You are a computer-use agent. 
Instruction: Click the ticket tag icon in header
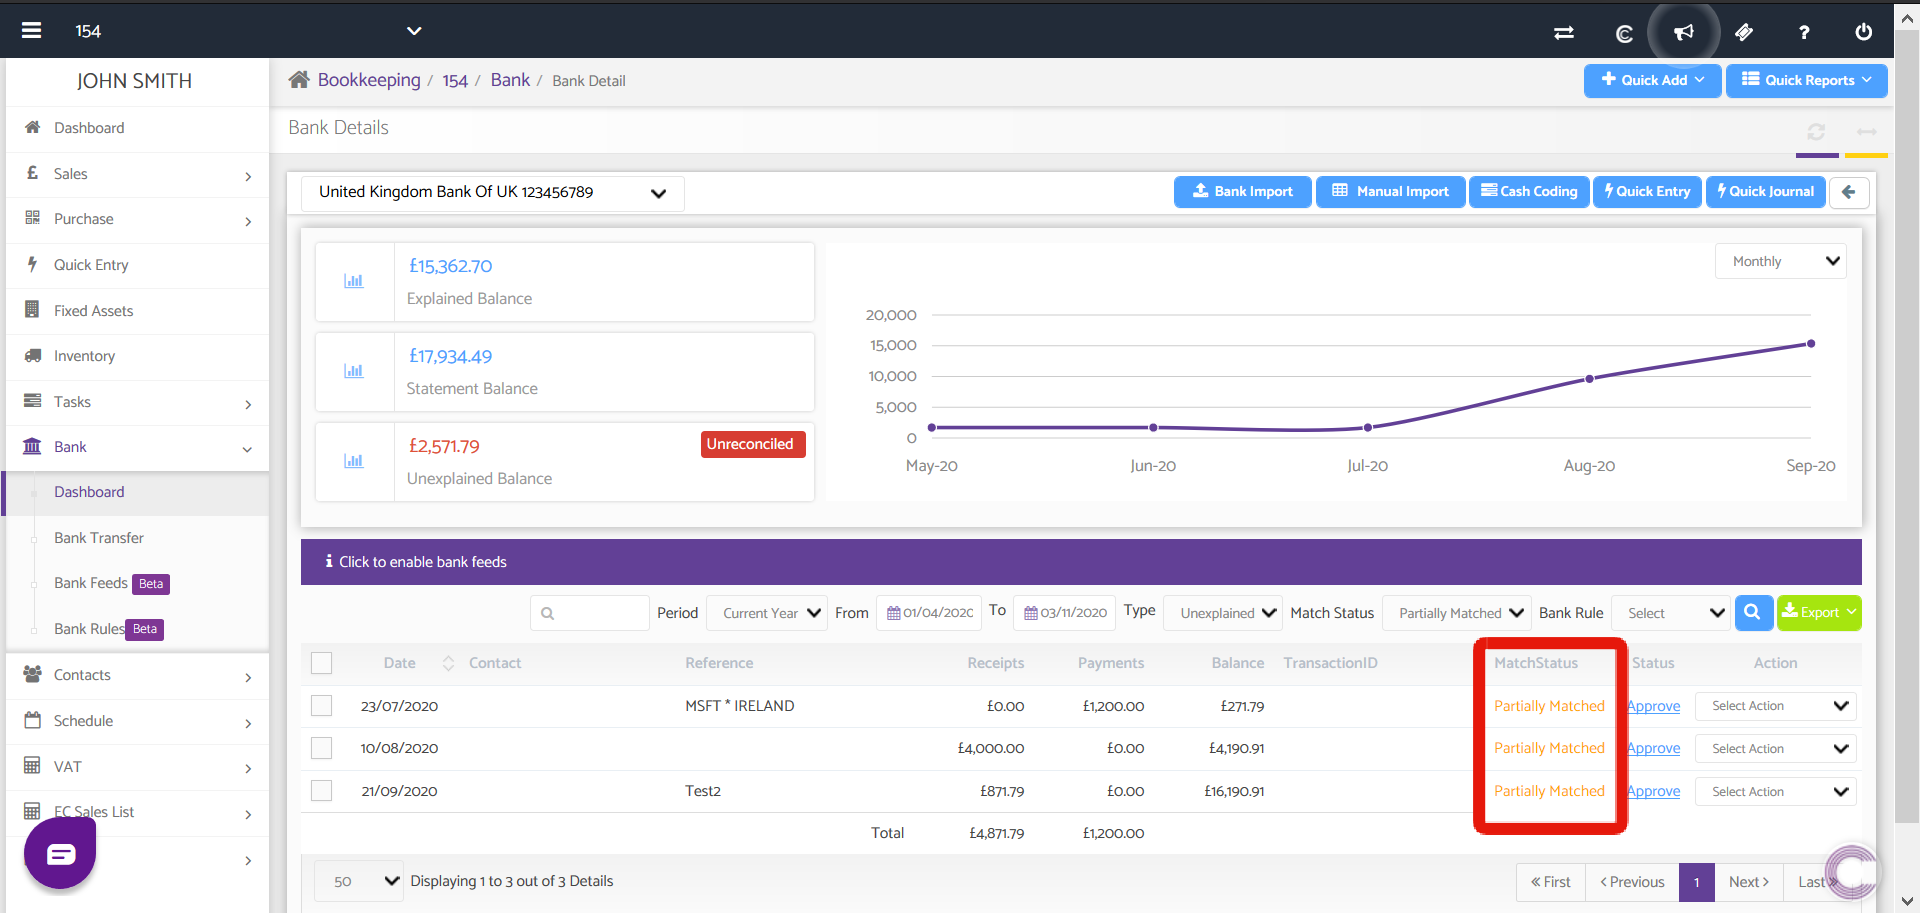(1744, 32)
